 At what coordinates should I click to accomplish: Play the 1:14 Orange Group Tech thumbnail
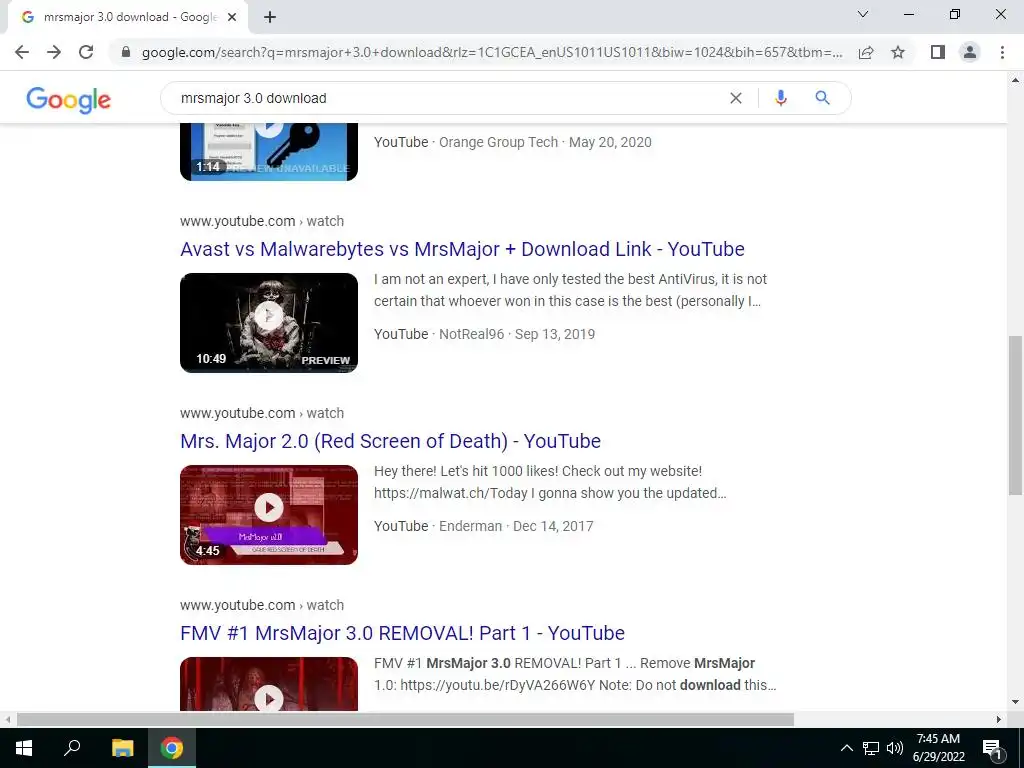point(269,152)
